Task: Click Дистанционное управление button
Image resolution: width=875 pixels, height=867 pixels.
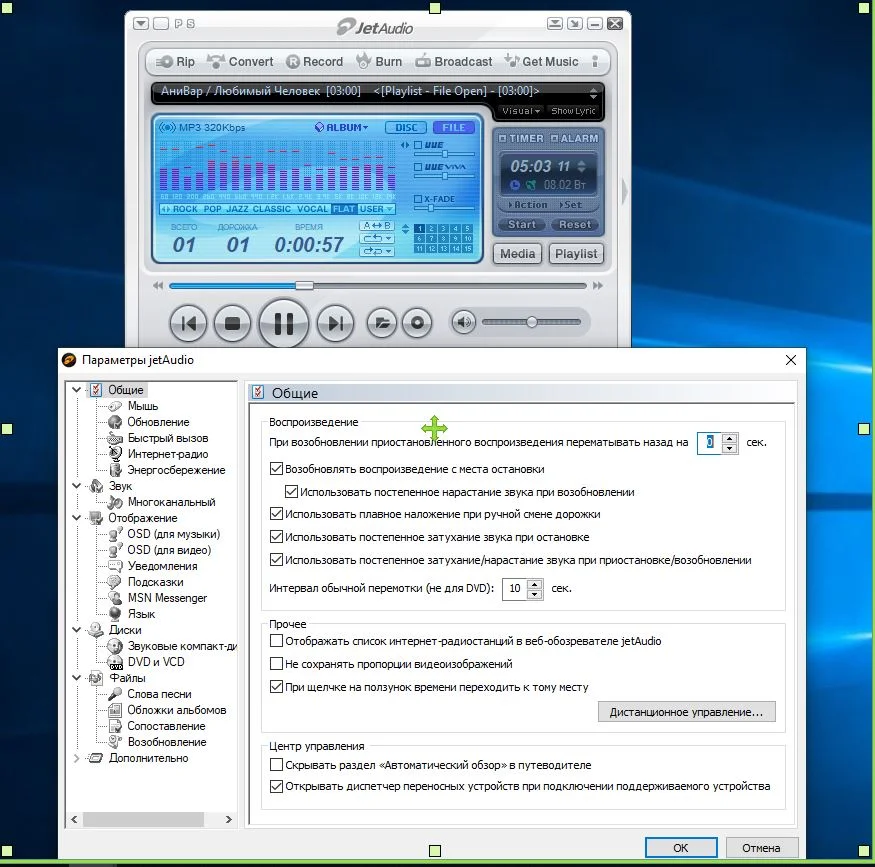Action: tap(686, 712)
